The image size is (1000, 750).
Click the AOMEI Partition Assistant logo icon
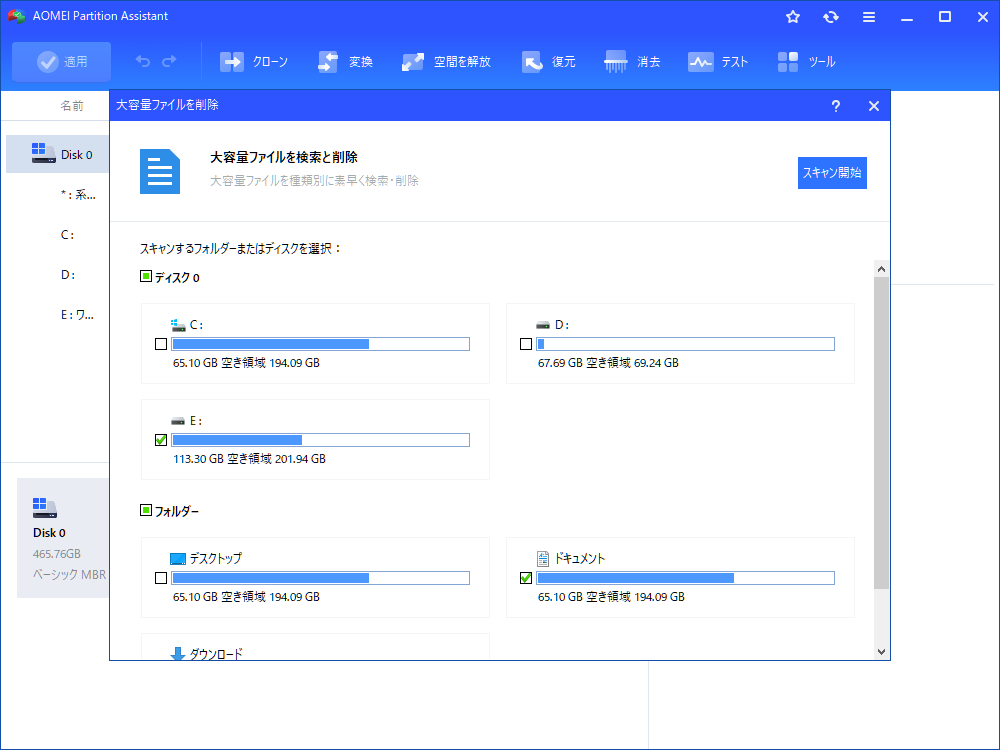pos(17,16)
